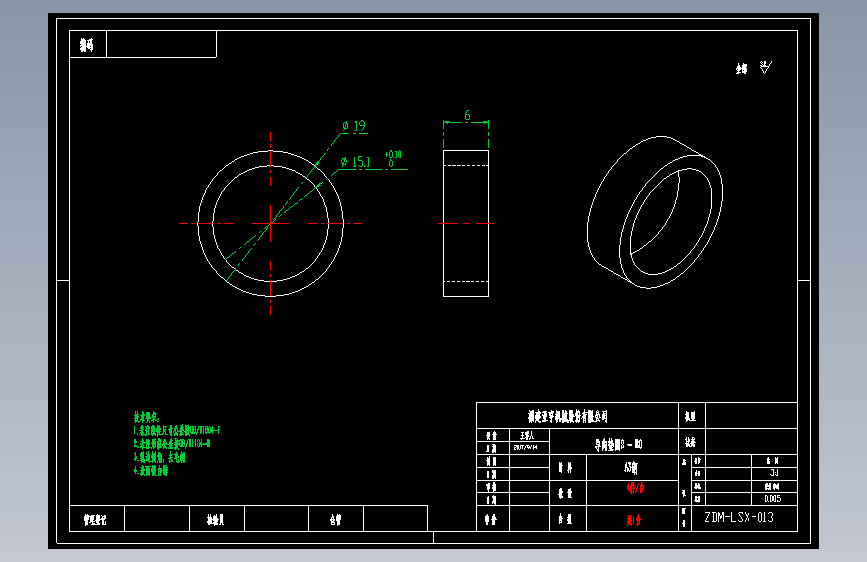Screen dimensions: 867x562
Task: Click the red text in the bottom title block row
Action: point(633,520)
